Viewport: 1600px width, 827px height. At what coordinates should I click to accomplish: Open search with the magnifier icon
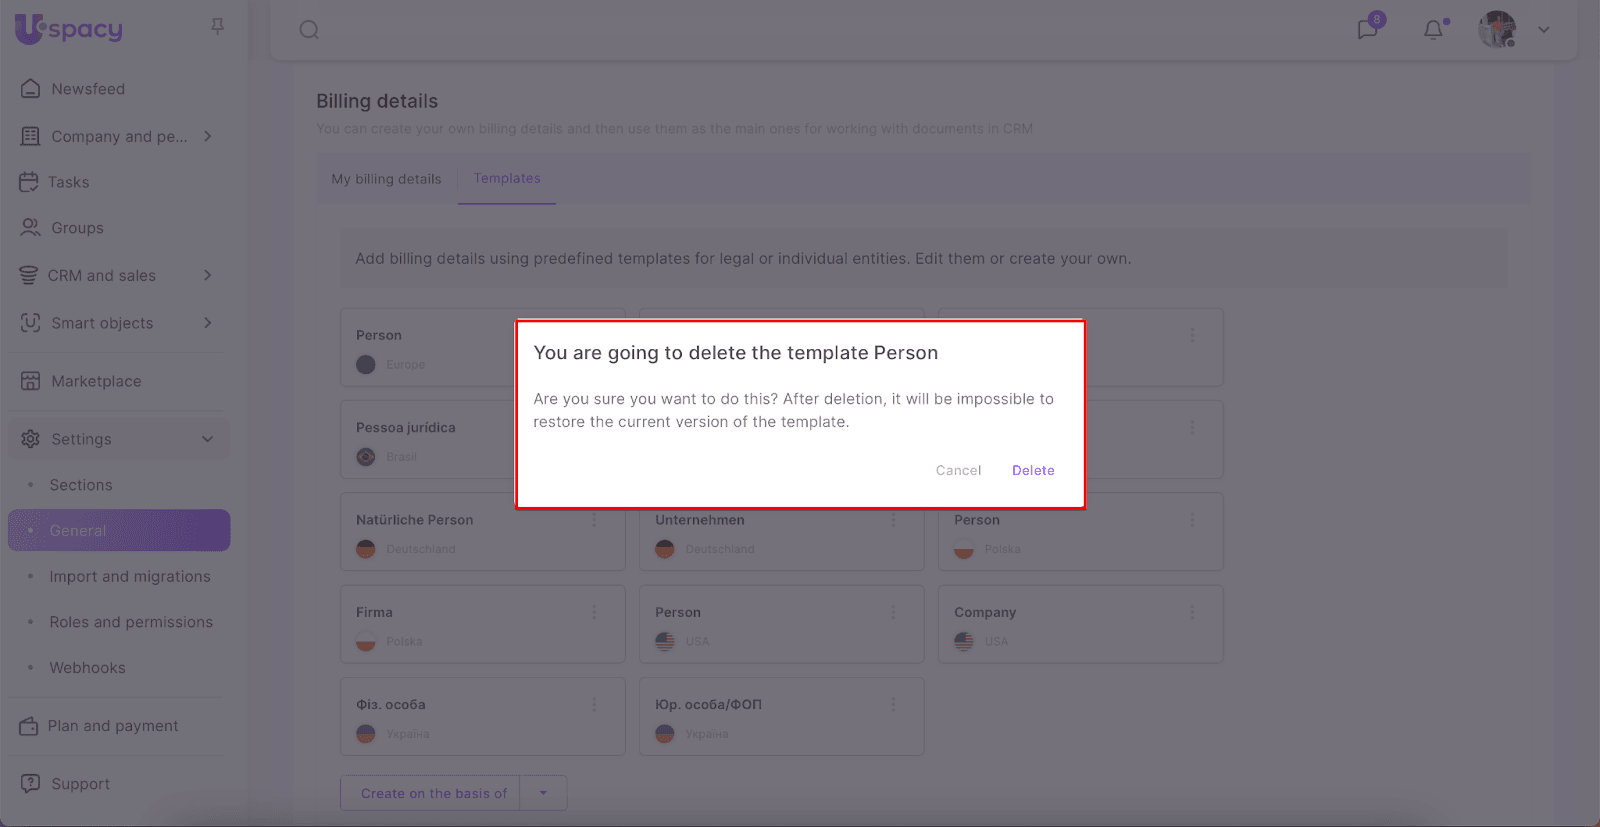click(309, 30)
